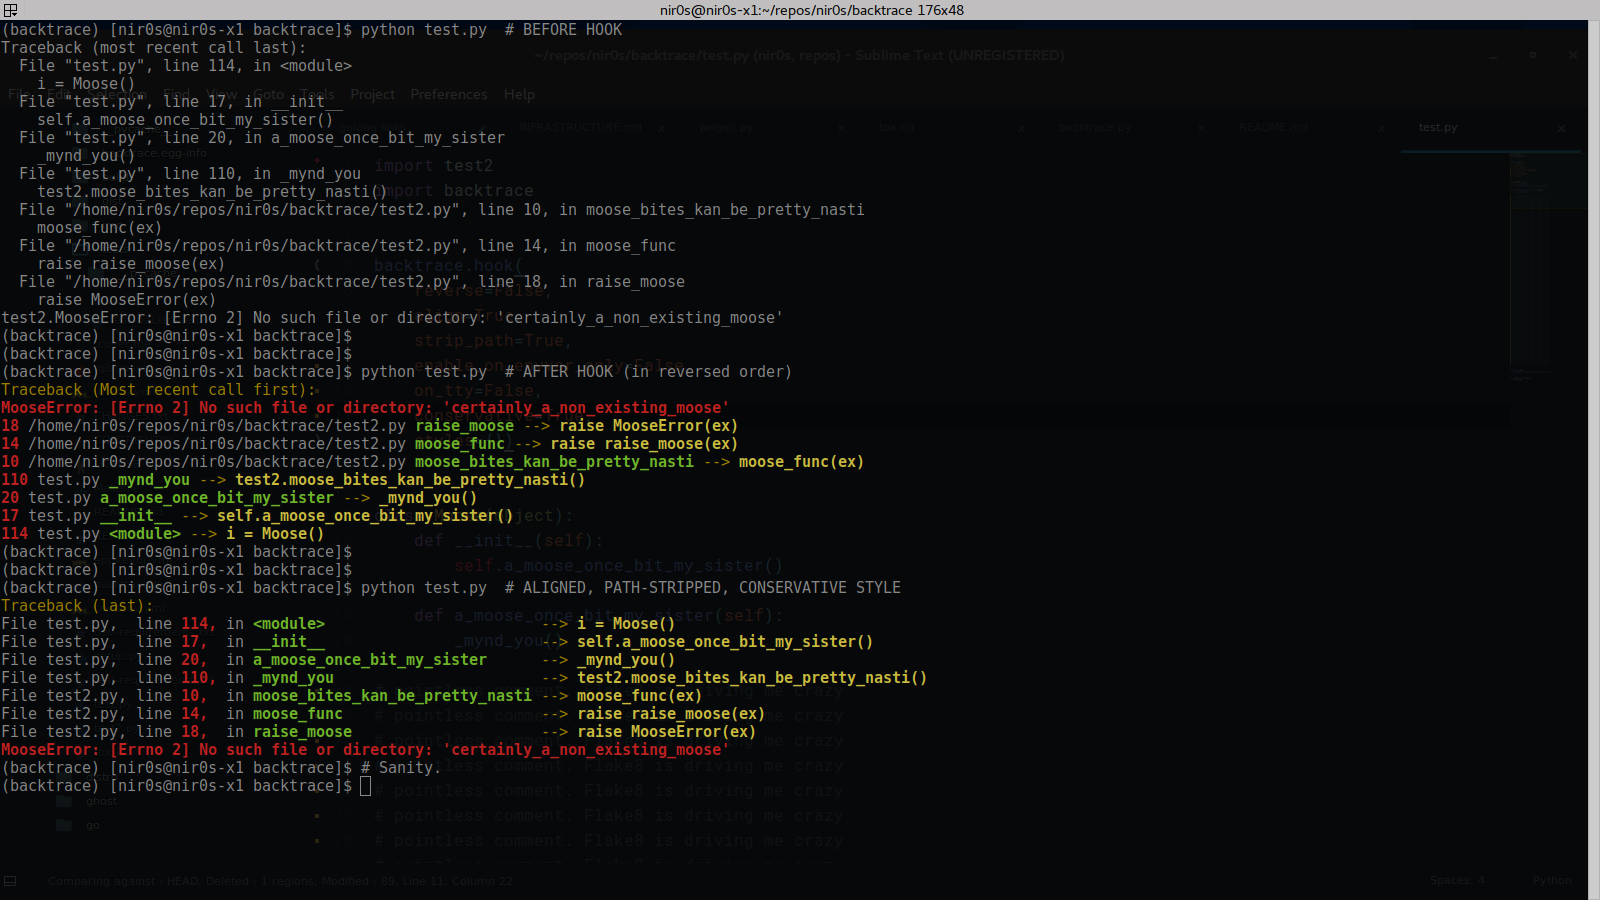Screen dimensions: 1600x900
Task: Open the Project menu in Sublime Text
Action: pyautogui.click(x=372, y=94)
